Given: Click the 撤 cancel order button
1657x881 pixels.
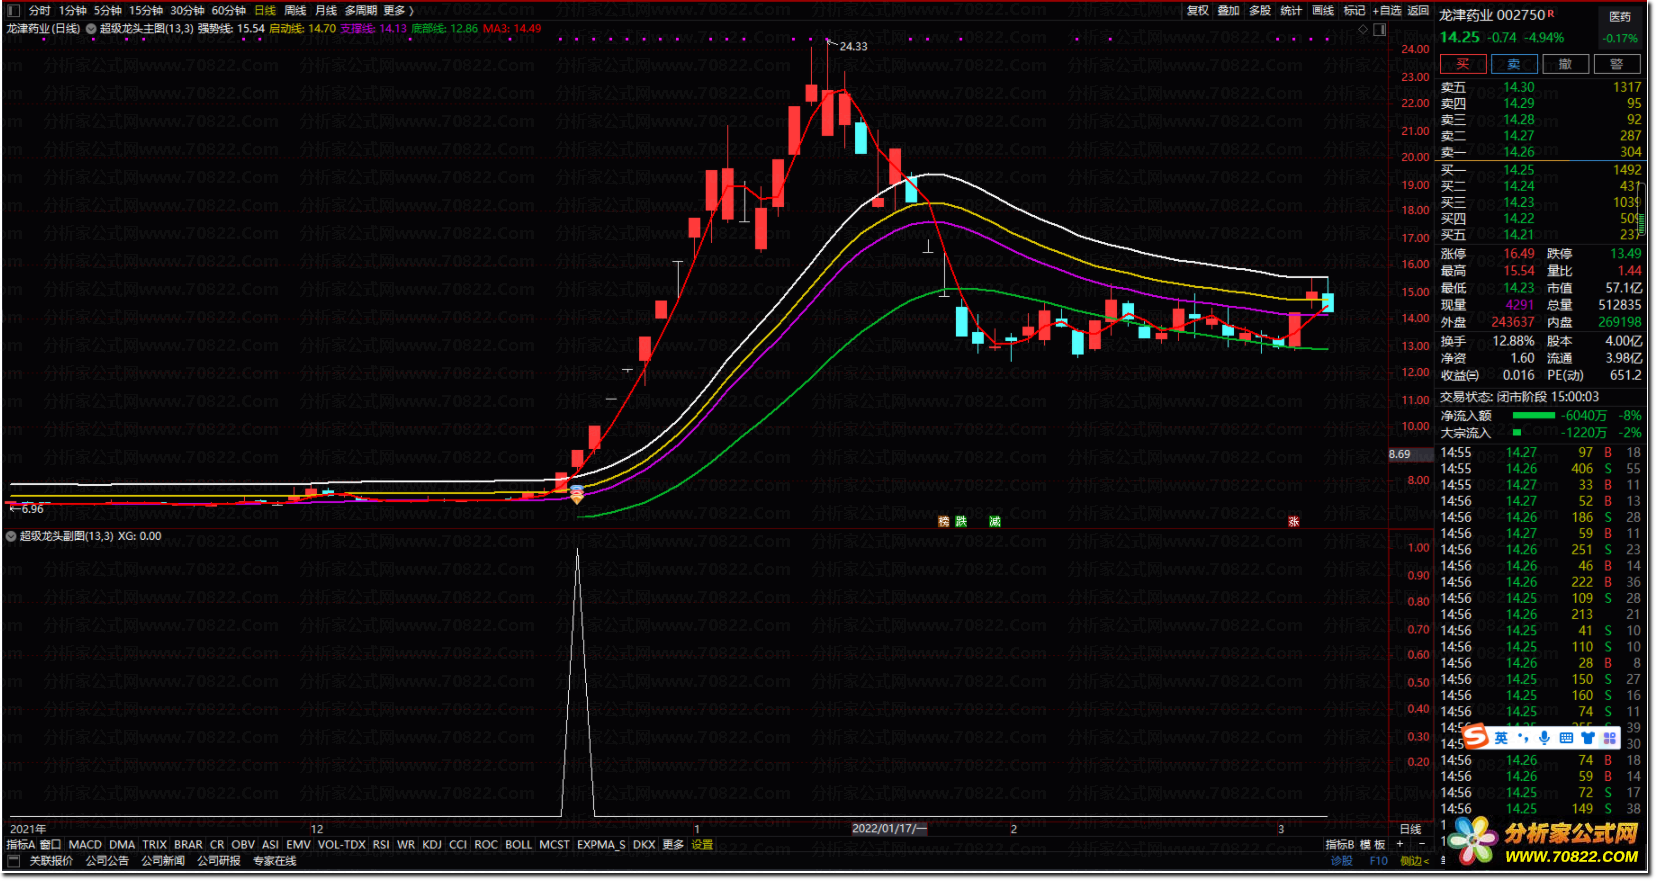Looking at the screenshot, I should [x=1565, y=64].
